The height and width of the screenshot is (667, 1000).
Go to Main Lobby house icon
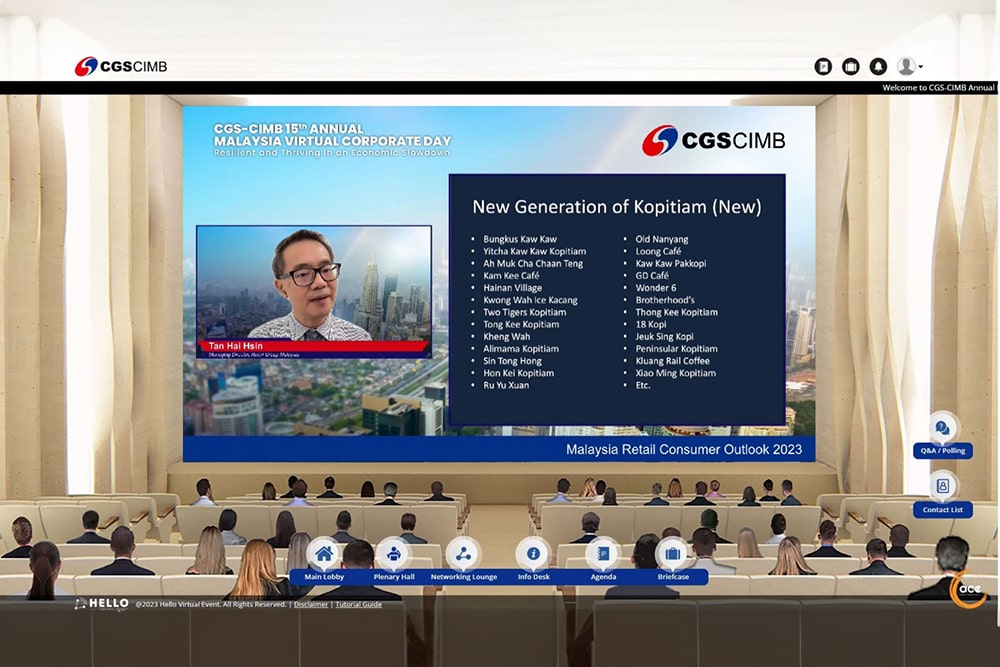point(324,553)
